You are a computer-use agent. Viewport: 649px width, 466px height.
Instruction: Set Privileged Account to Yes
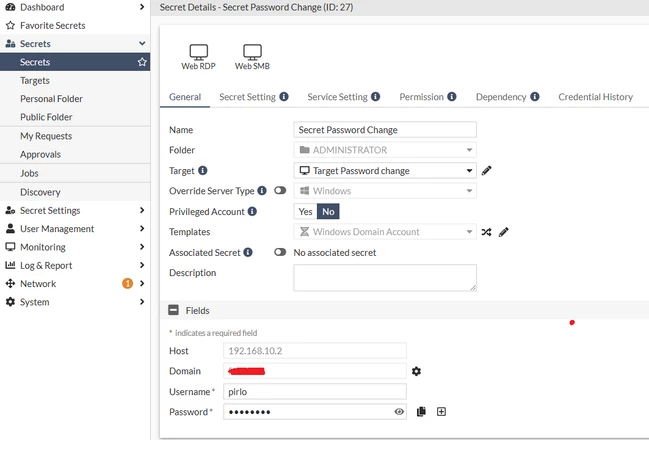[305, 211]
